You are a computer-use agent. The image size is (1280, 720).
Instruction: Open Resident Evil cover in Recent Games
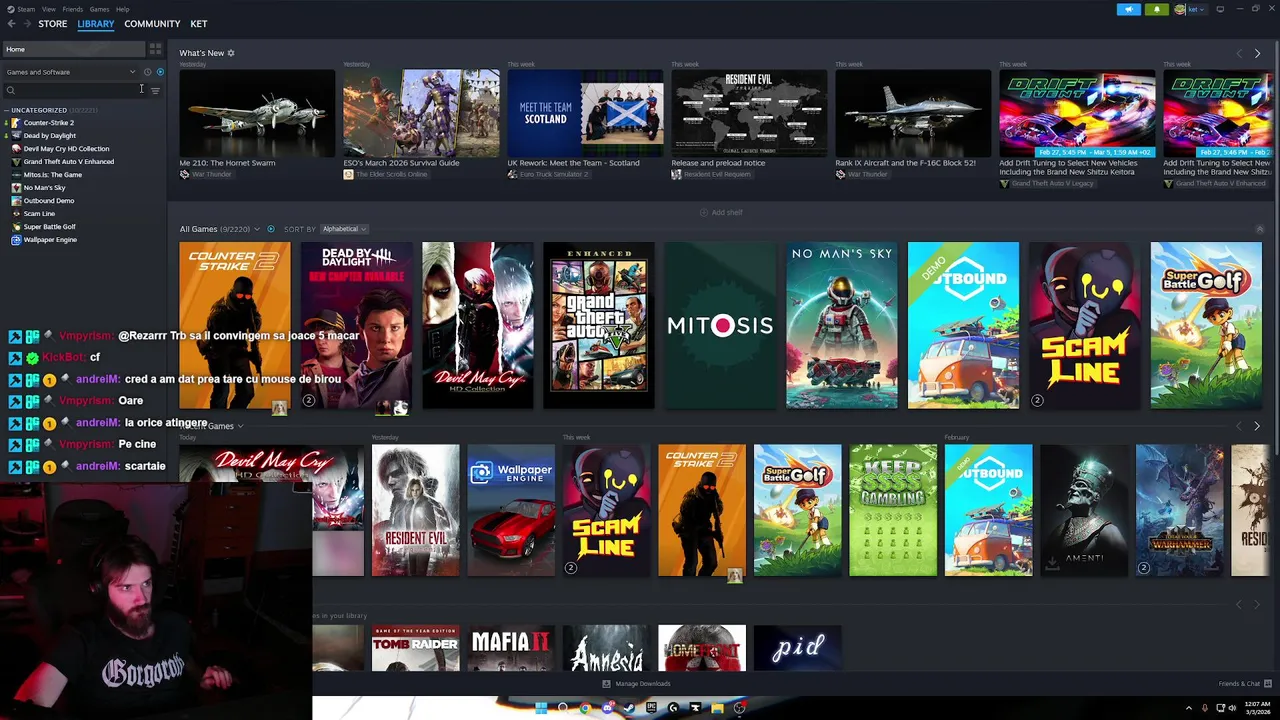pos(415,510)
